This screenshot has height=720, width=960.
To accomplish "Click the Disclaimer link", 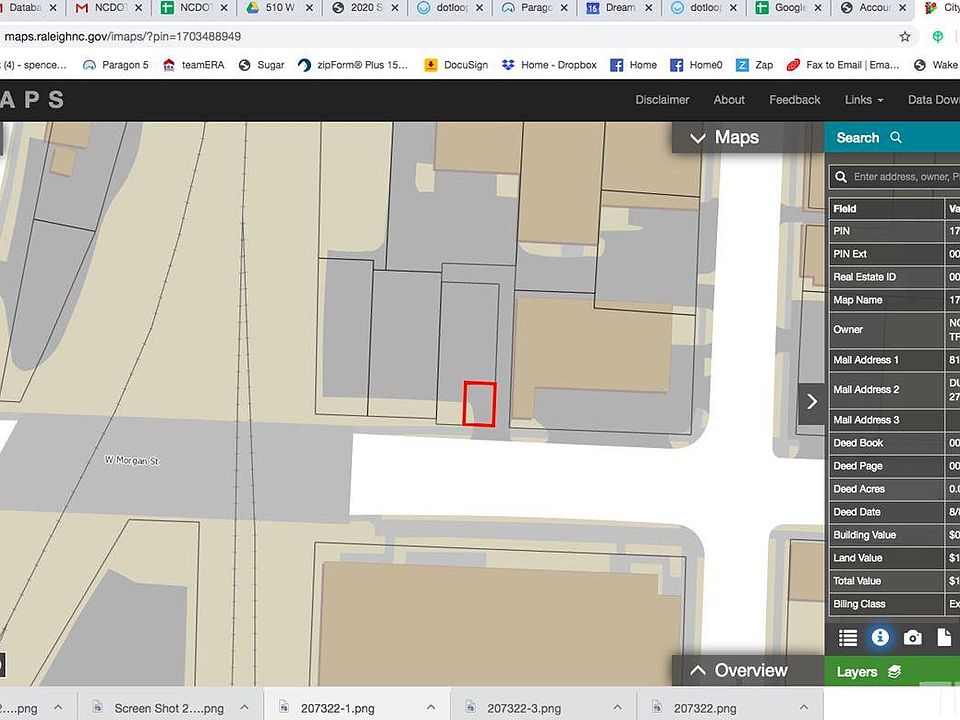I will [x=662, y=100].
